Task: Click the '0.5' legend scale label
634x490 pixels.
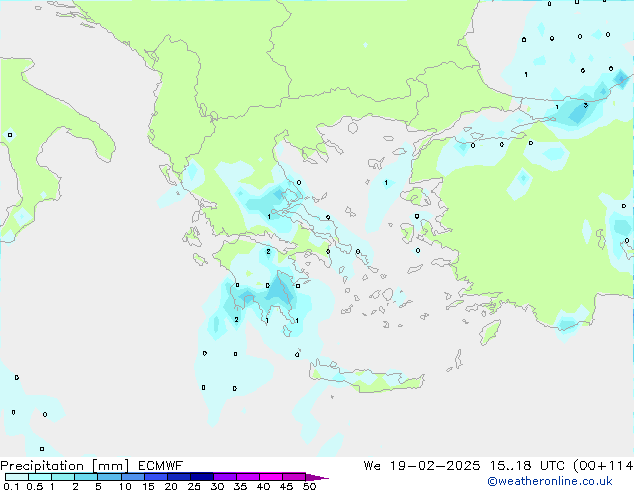Action: click(x=35, y=486)
